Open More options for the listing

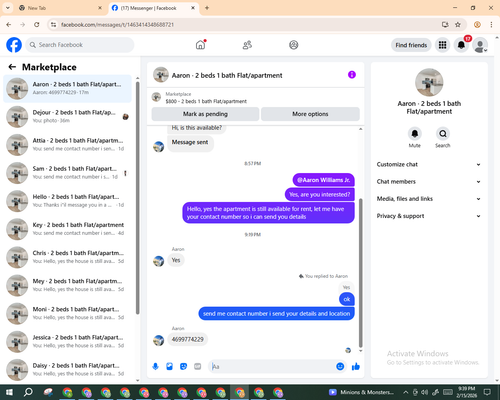pos(310,114)
